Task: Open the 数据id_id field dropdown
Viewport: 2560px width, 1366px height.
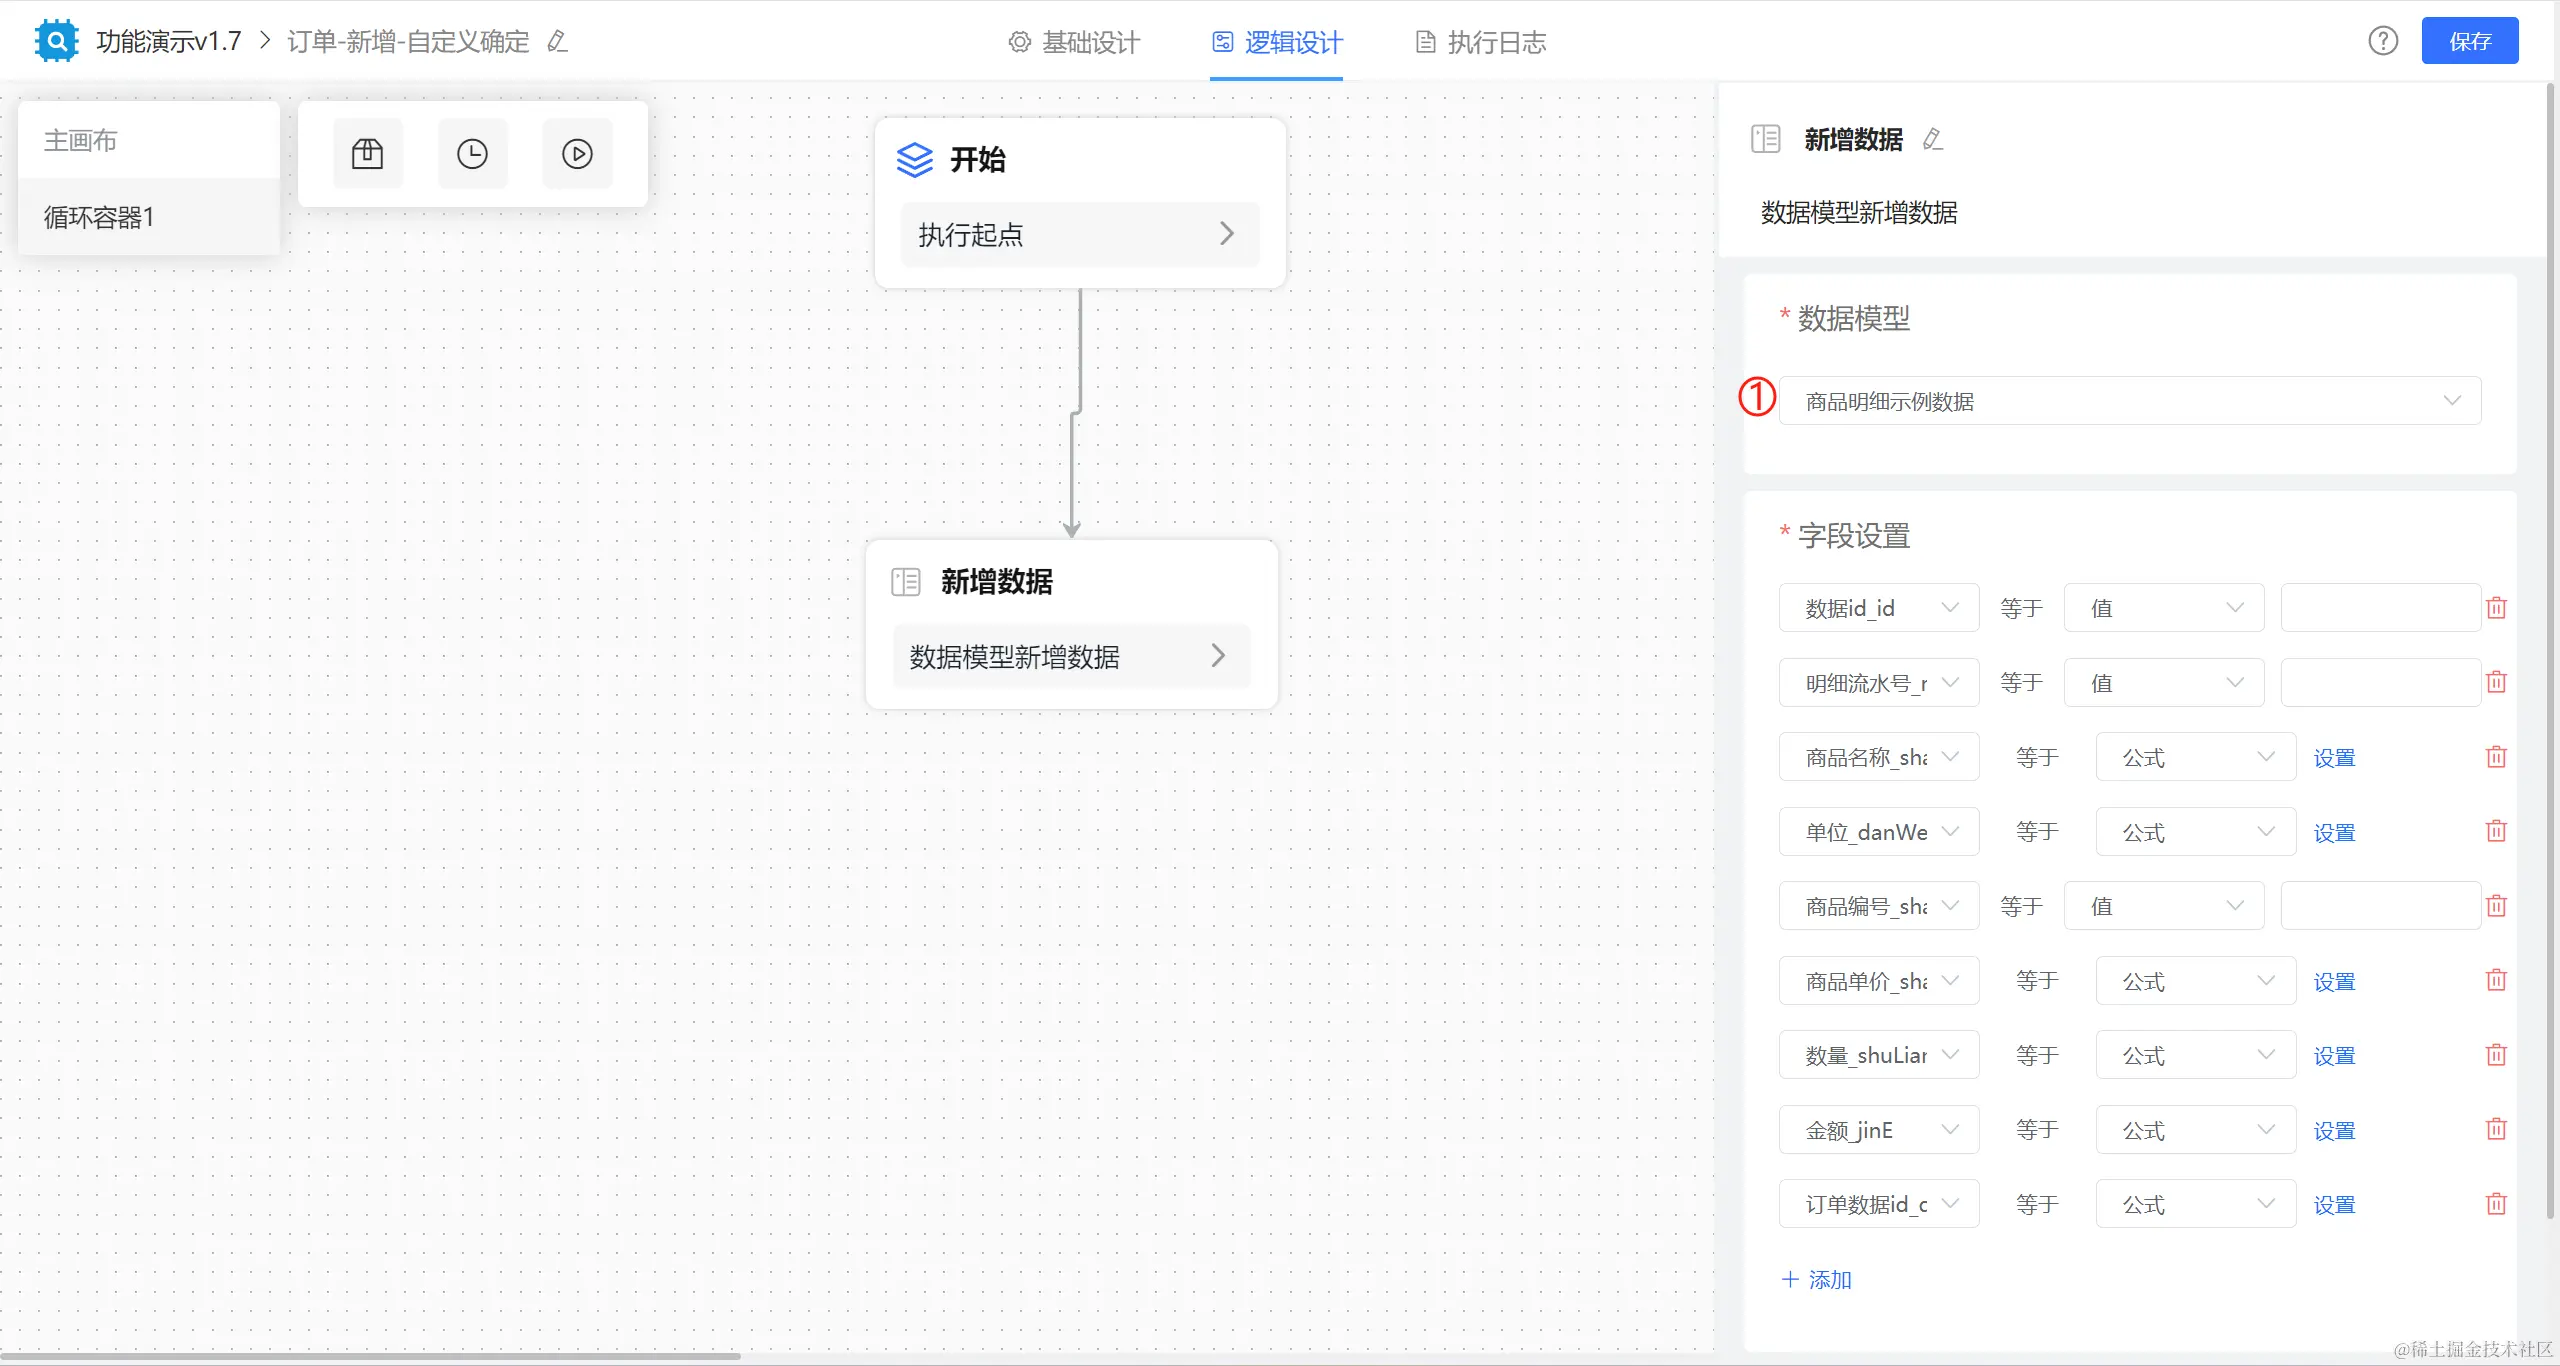Action: click(x=1878, y=608)
